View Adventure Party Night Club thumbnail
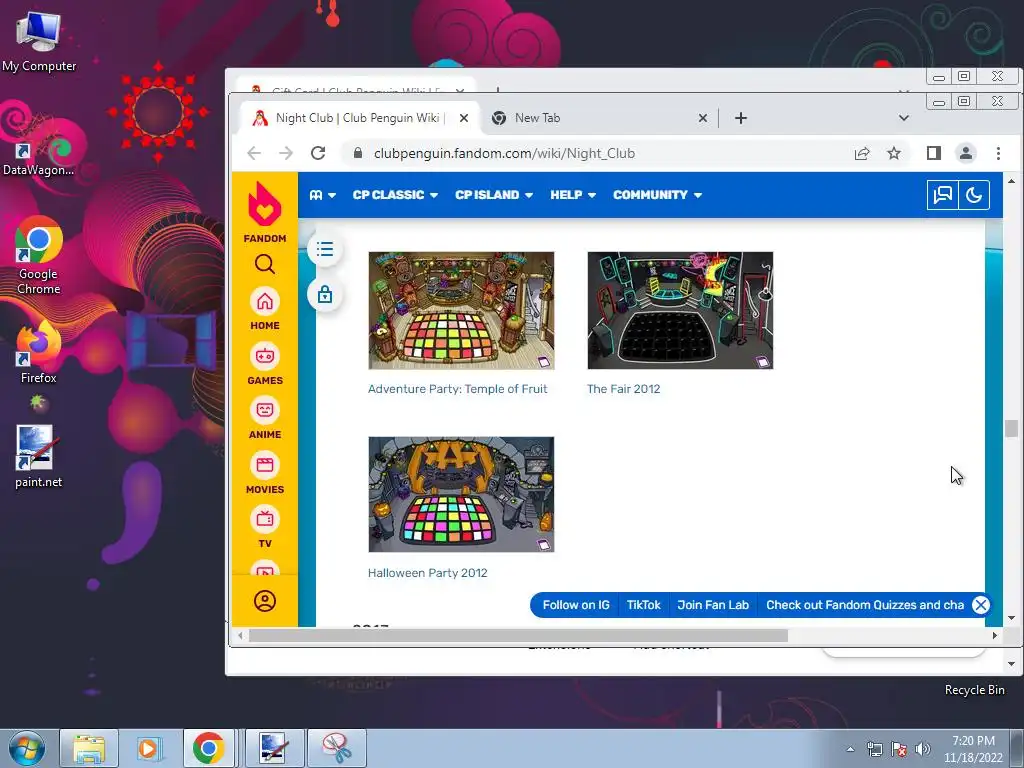1024x768 pixels. coord(461,311)
